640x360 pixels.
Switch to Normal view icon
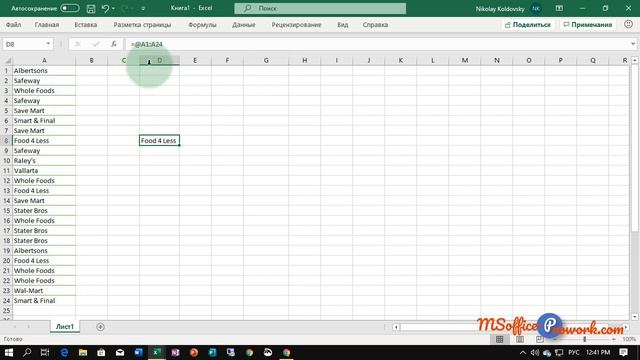click(x=500, y=339)
